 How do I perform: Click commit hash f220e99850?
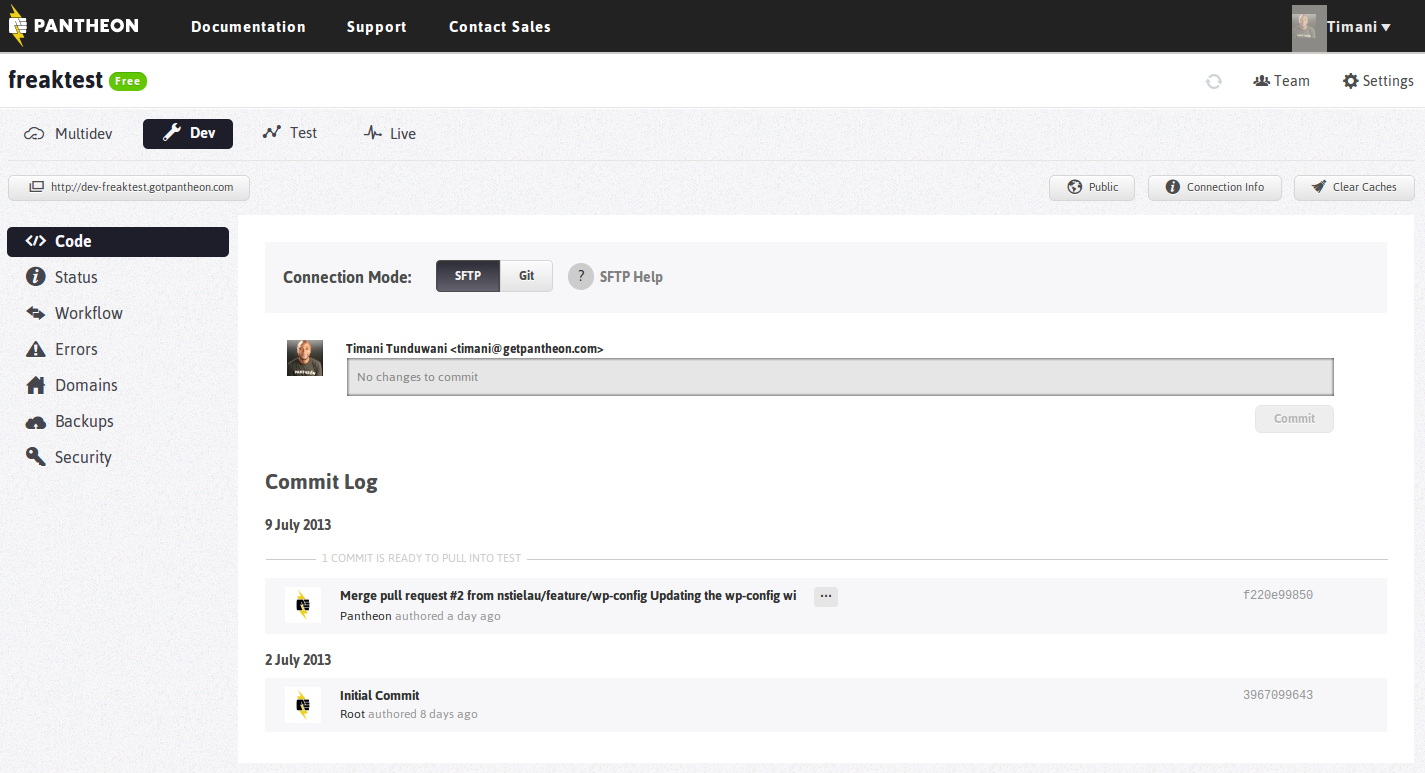(x=1278, y=595)
